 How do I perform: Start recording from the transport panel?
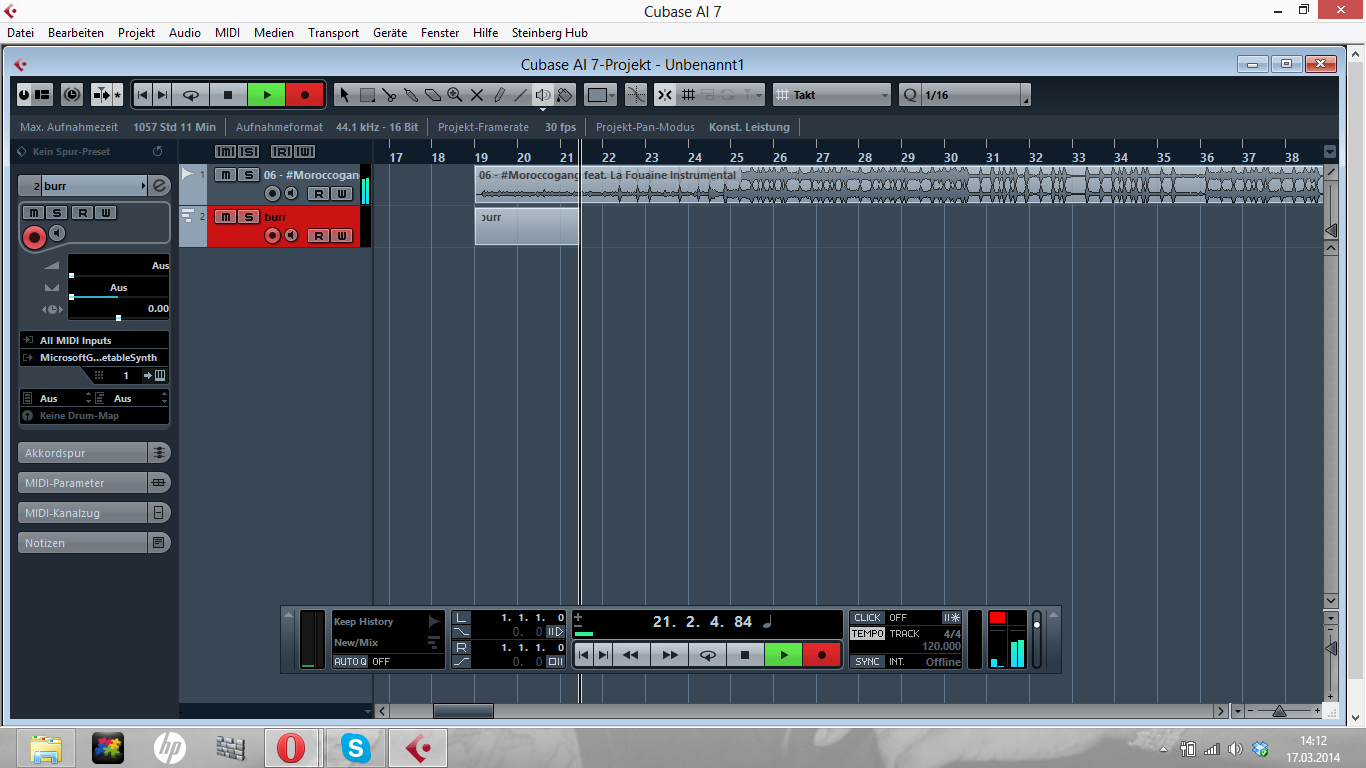[x=822, y=655]
